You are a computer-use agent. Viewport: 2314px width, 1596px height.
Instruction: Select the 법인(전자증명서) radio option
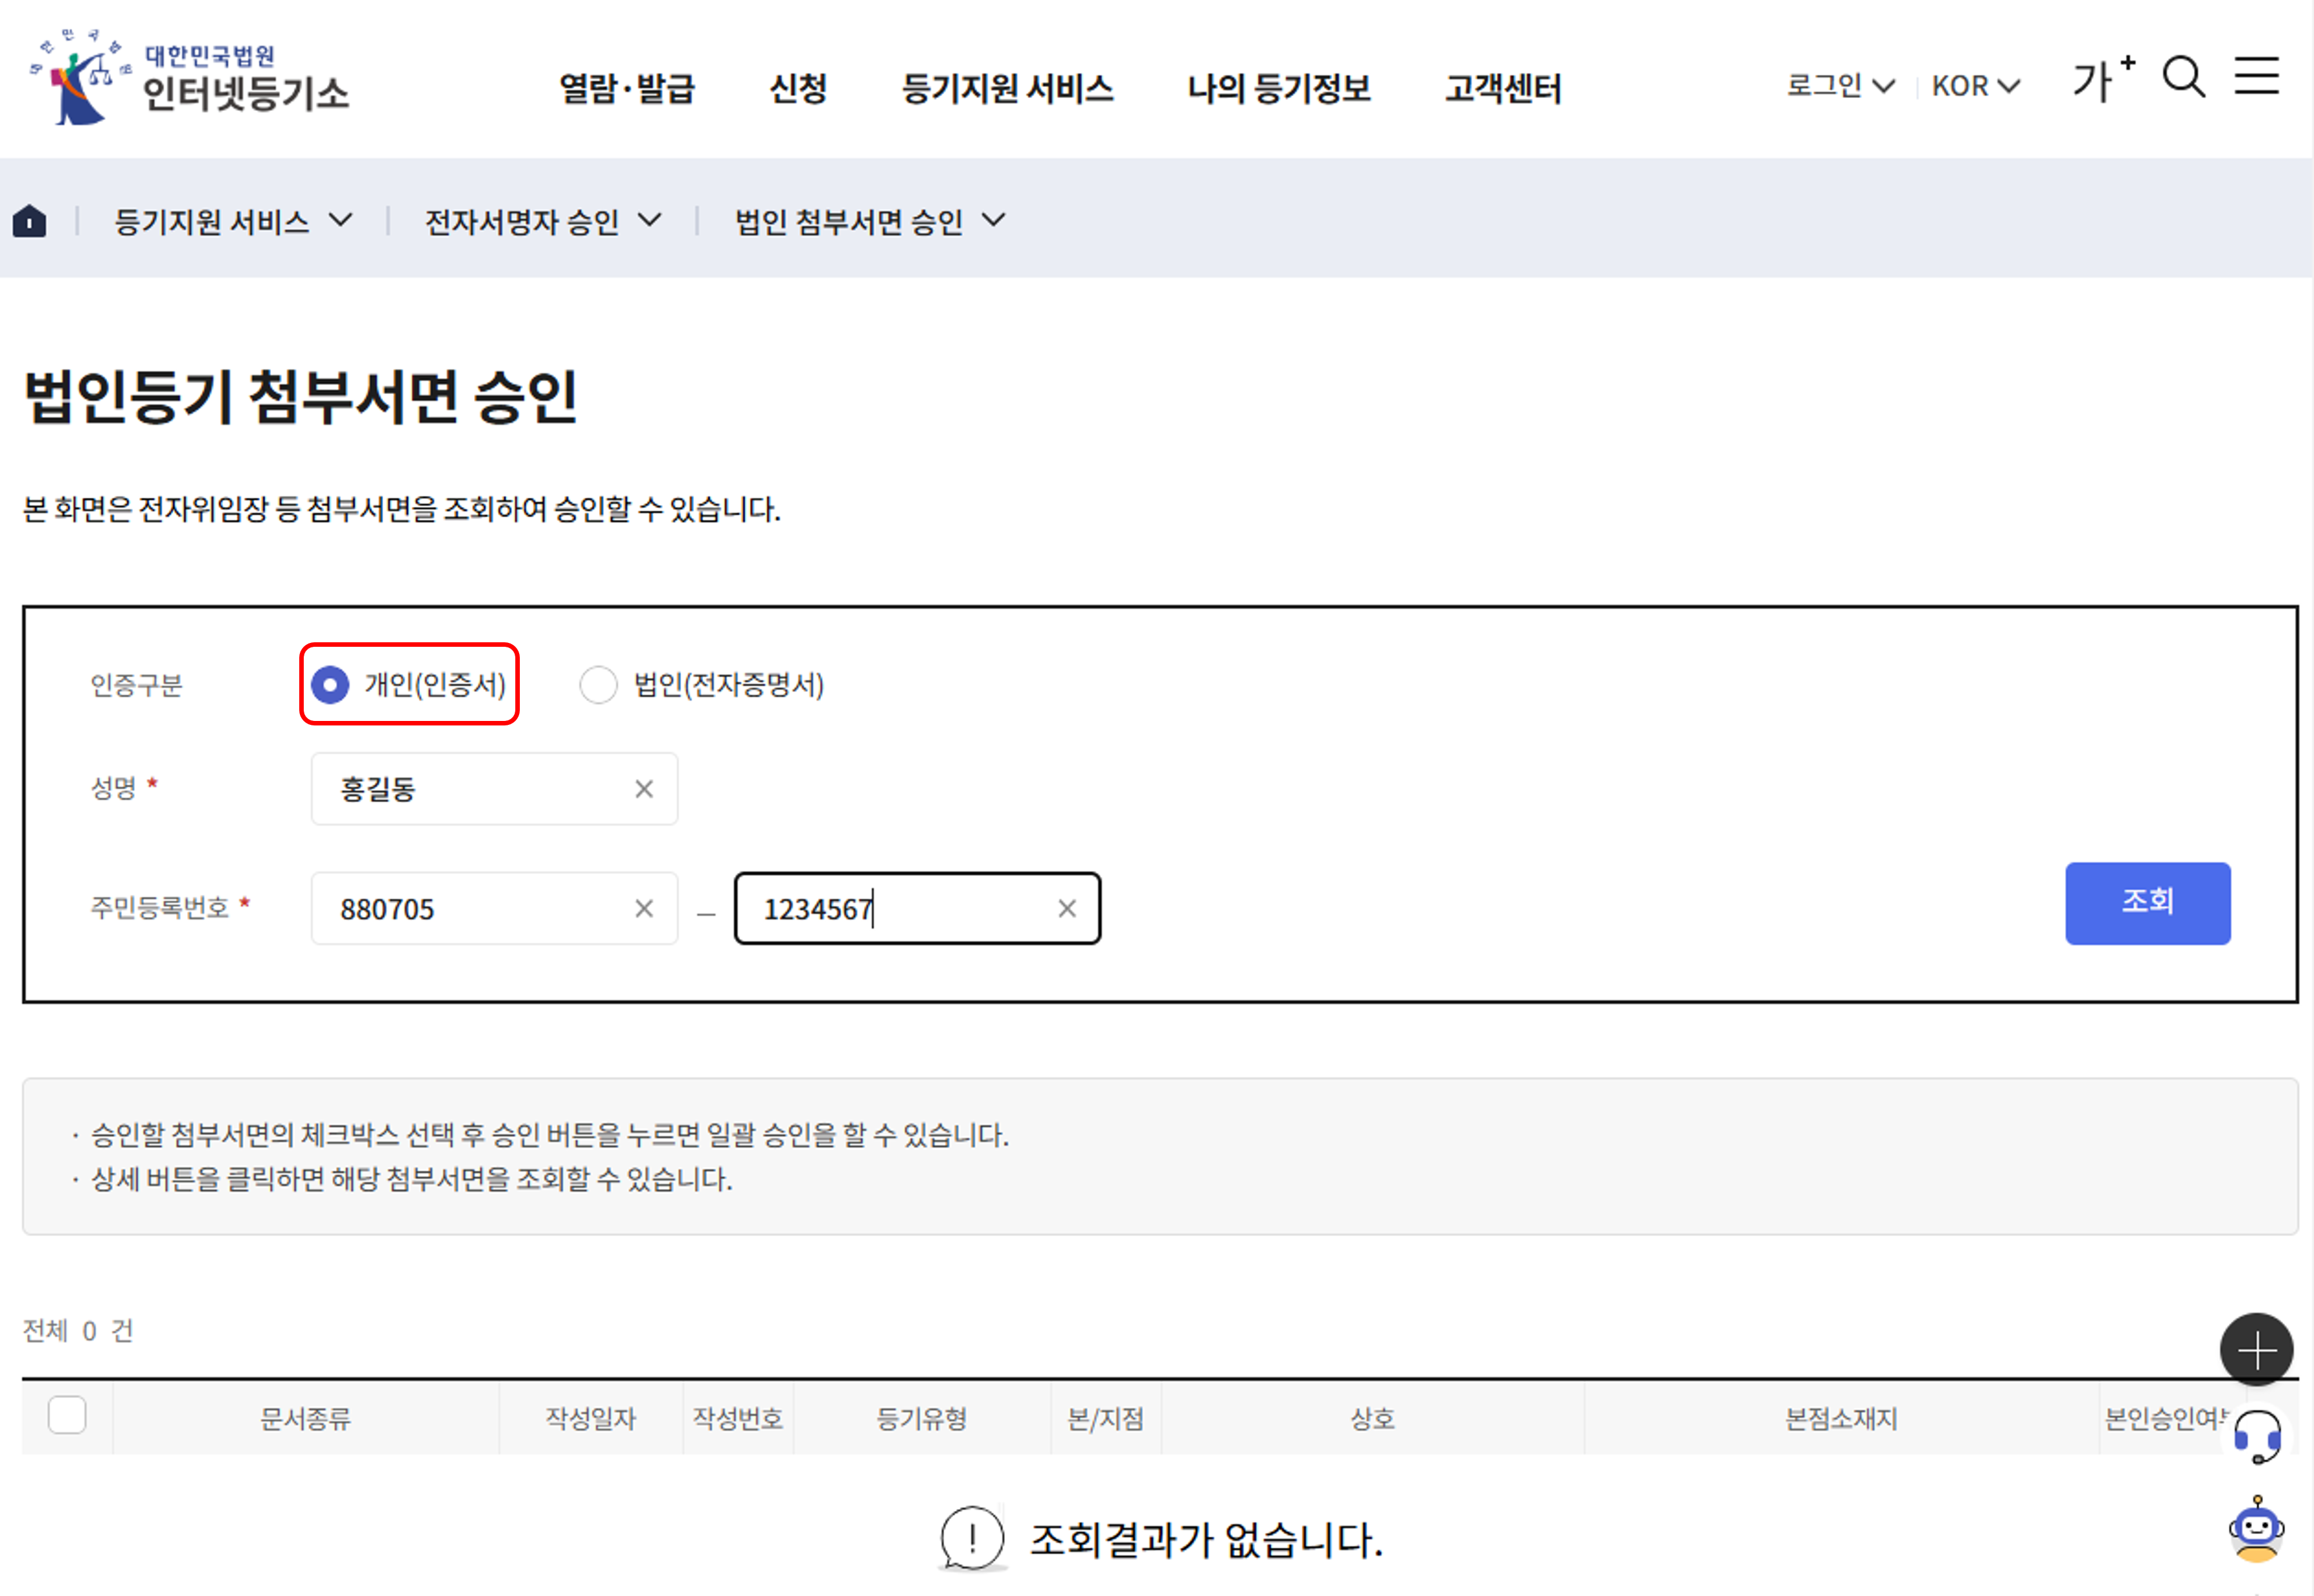click(598, 685)
